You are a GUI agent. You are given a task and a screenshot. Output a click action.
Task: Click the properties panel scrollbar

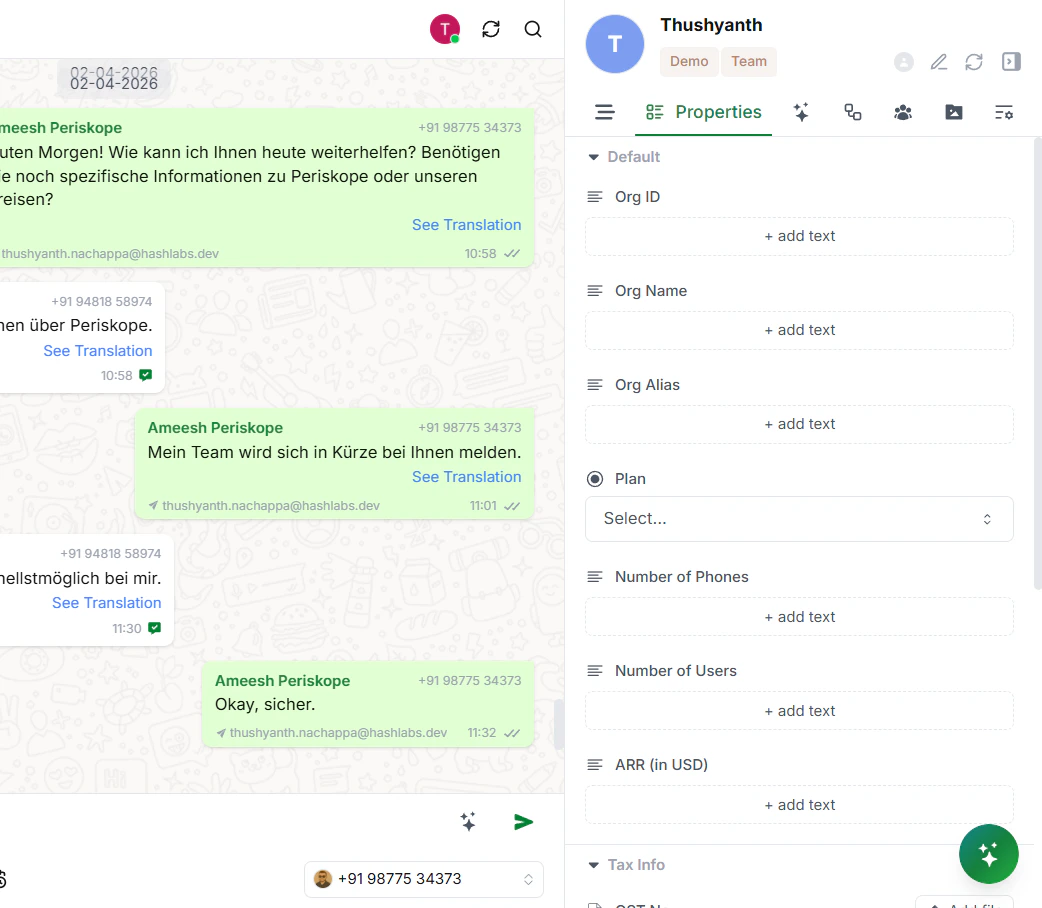1037,363
